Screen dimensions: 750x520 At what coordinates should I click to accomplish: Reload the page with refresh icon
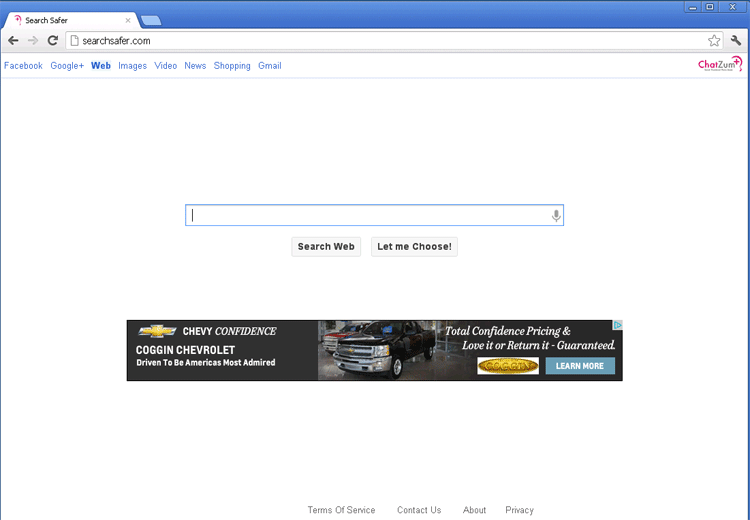(53, 41)
